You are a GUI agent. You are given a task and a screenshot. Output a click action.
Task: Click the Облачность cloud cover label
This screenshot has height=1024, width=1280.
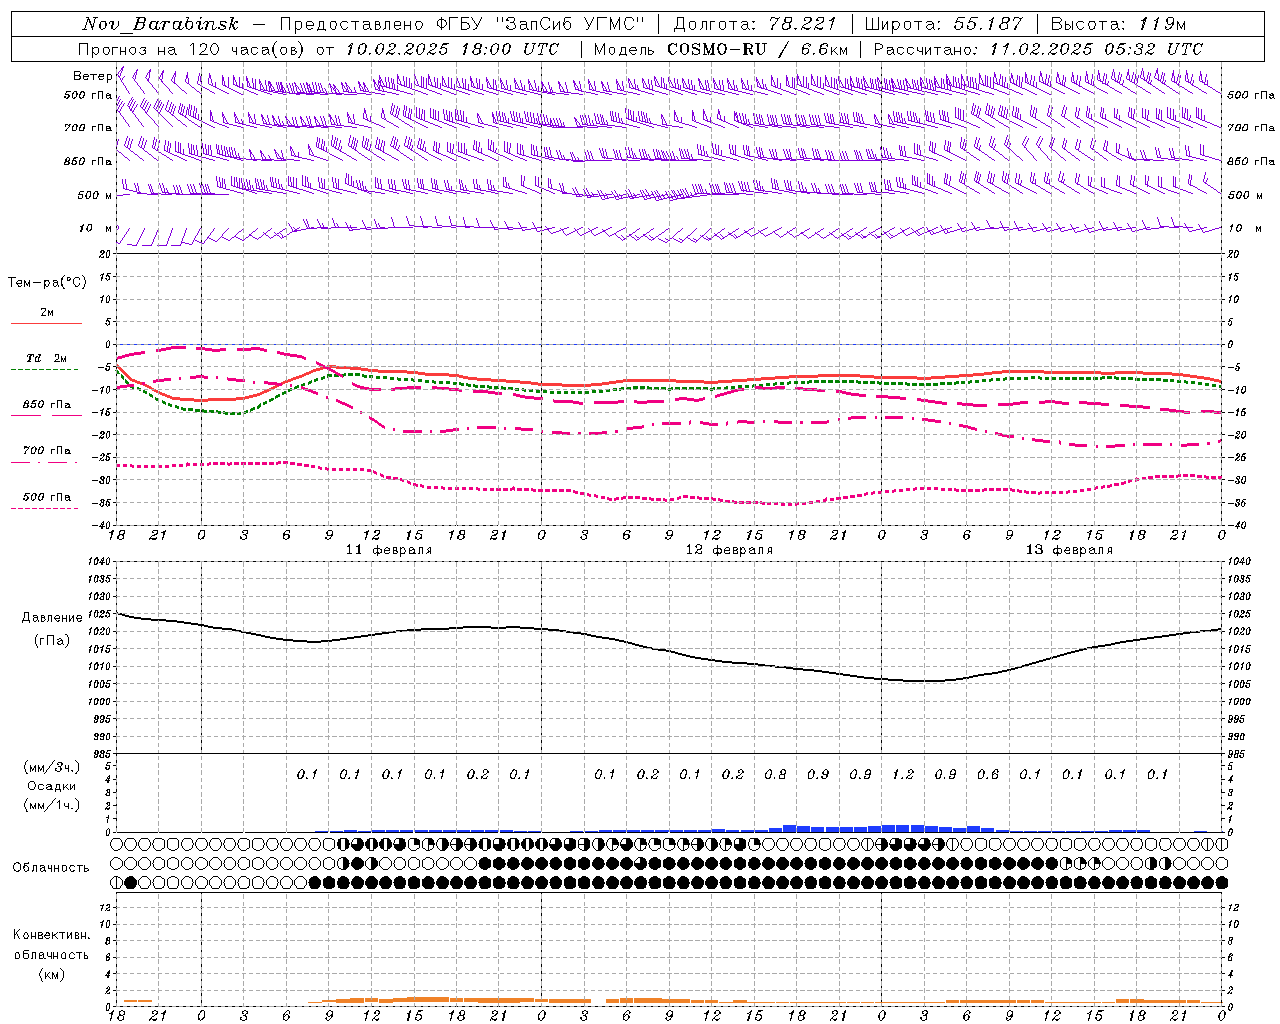pos(51,867)
